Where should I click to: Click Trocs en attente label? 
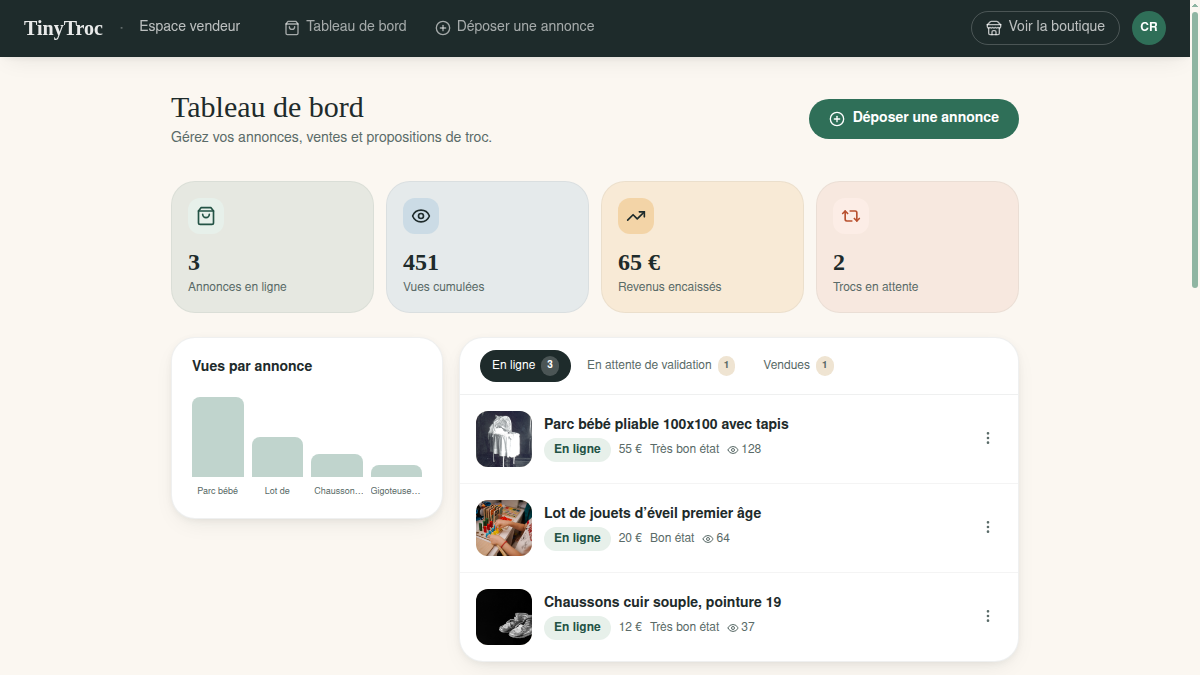(876, 287)
